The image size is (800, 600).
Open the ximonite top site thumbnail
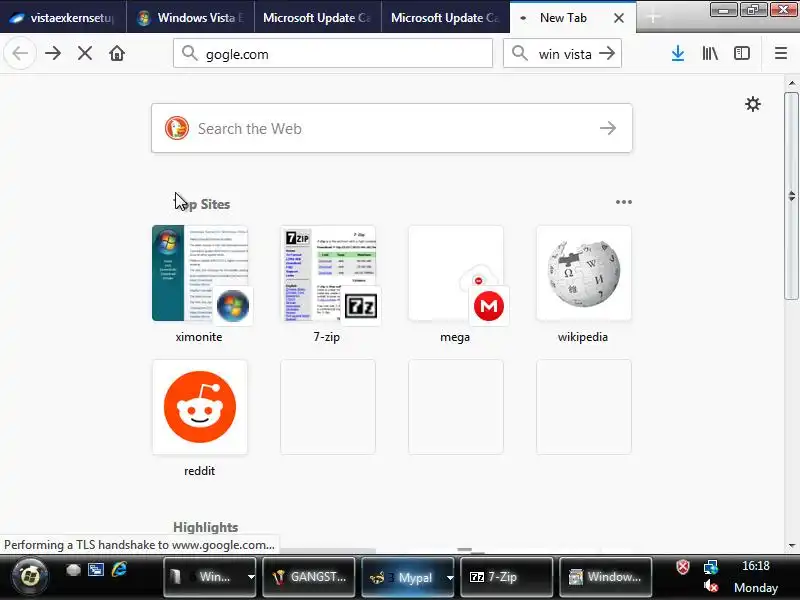199,273
